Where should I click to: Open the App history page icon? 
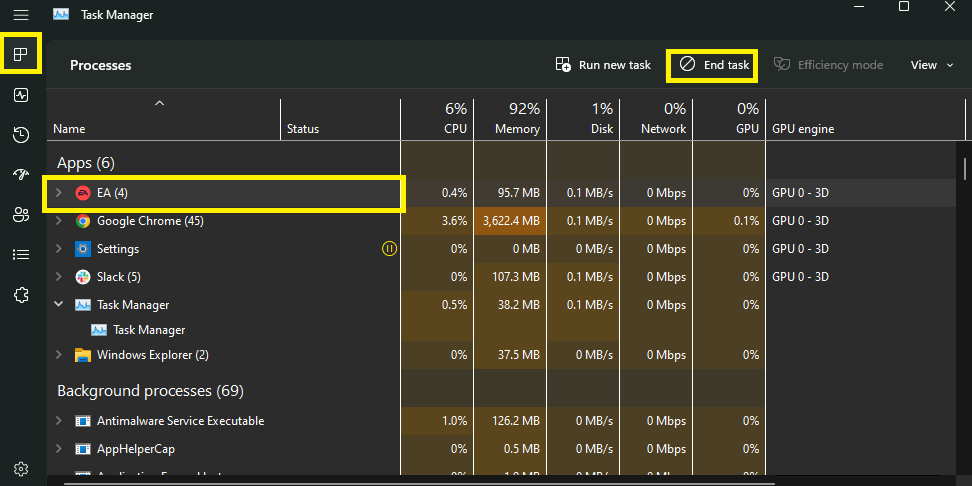[21, 135]
